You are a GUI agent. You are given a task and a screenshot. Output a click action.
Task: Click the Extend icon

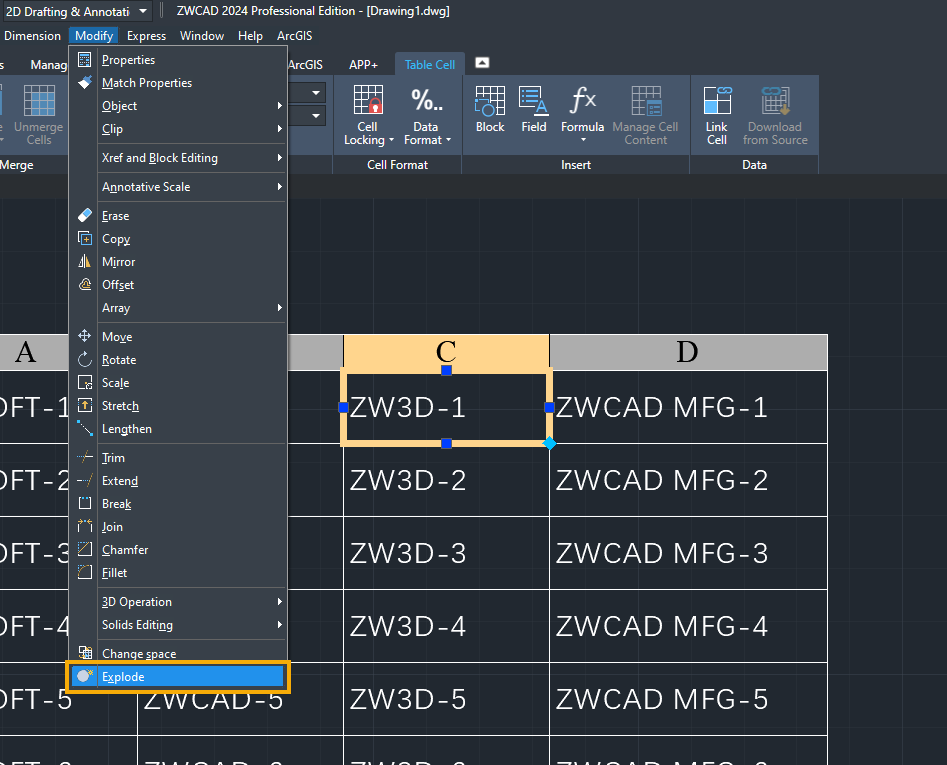(85, 480)
